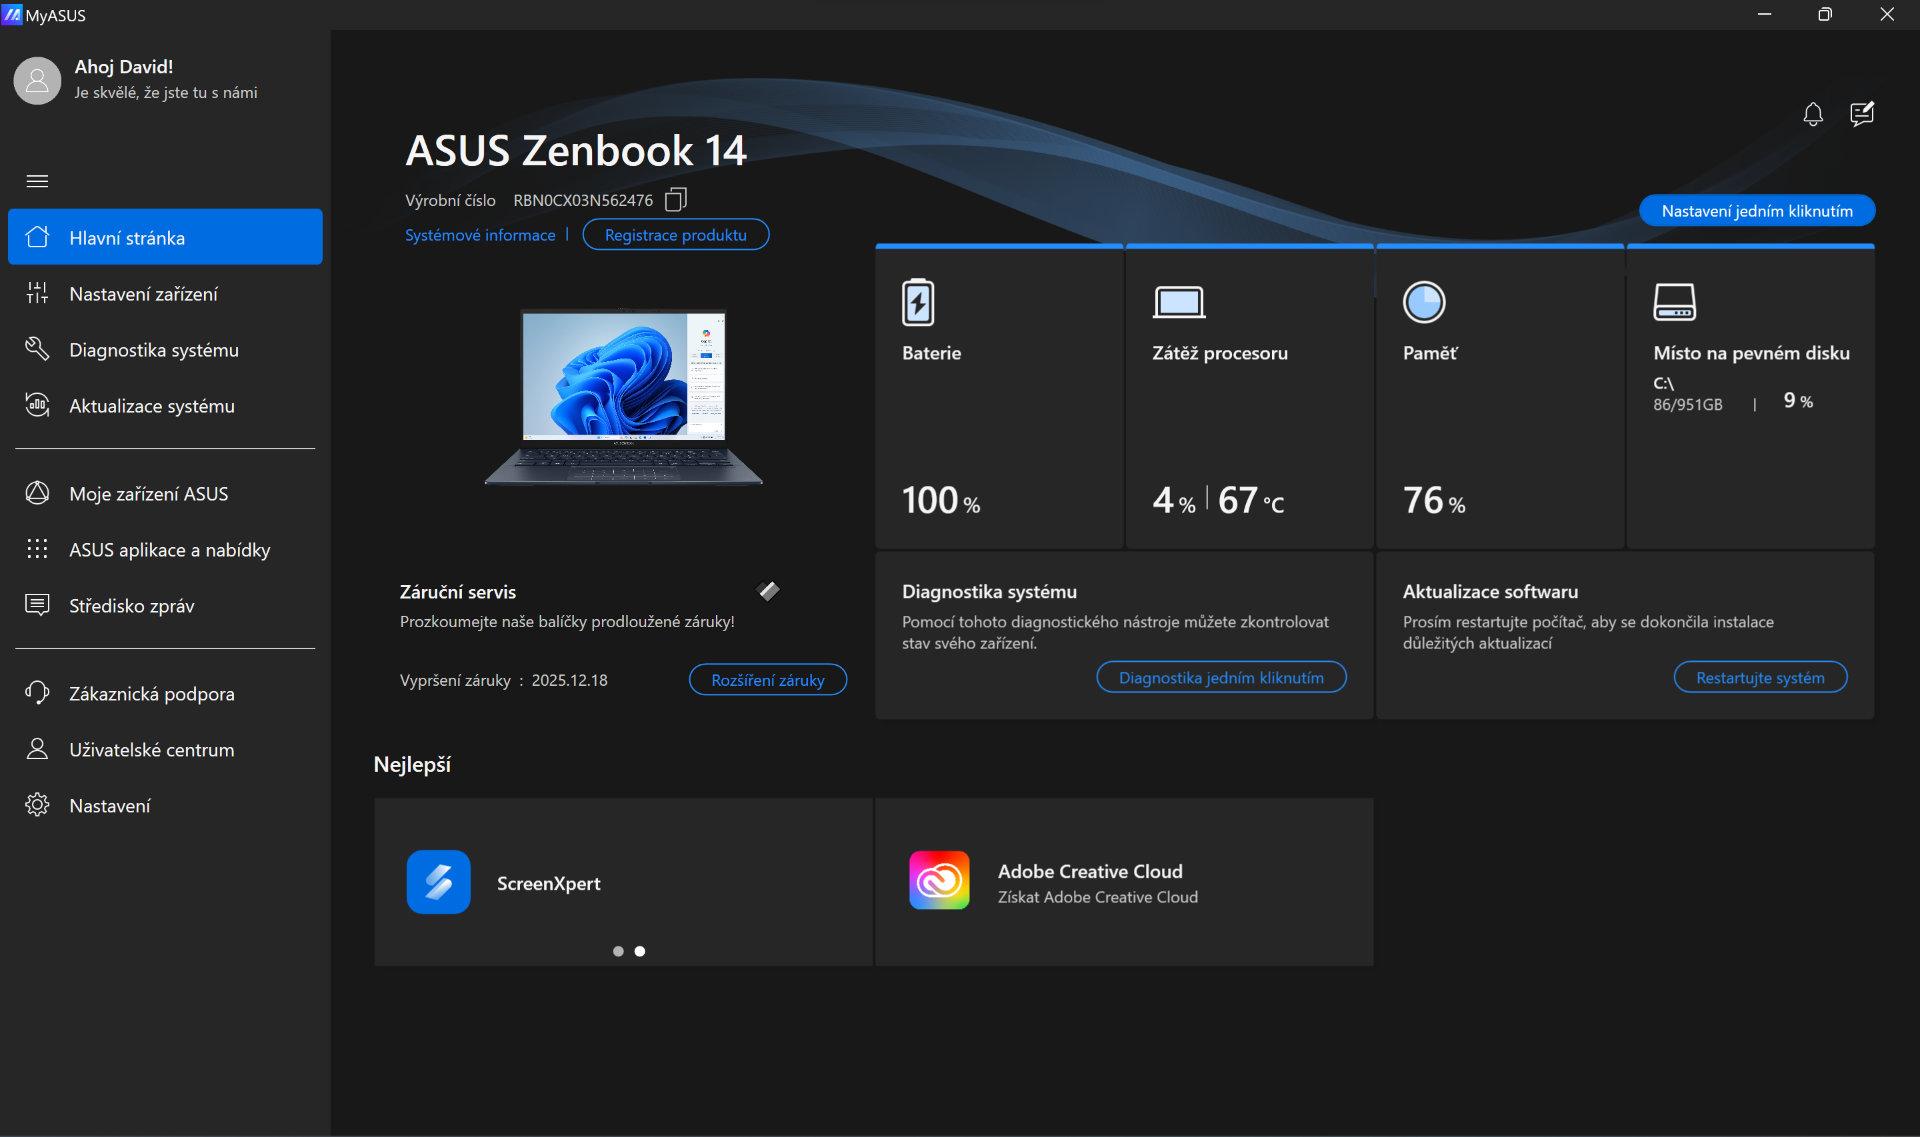Screen dimensions: 1920x1137
Task: Click the hard disk drive icon
Action: [x=1675, y=302]
